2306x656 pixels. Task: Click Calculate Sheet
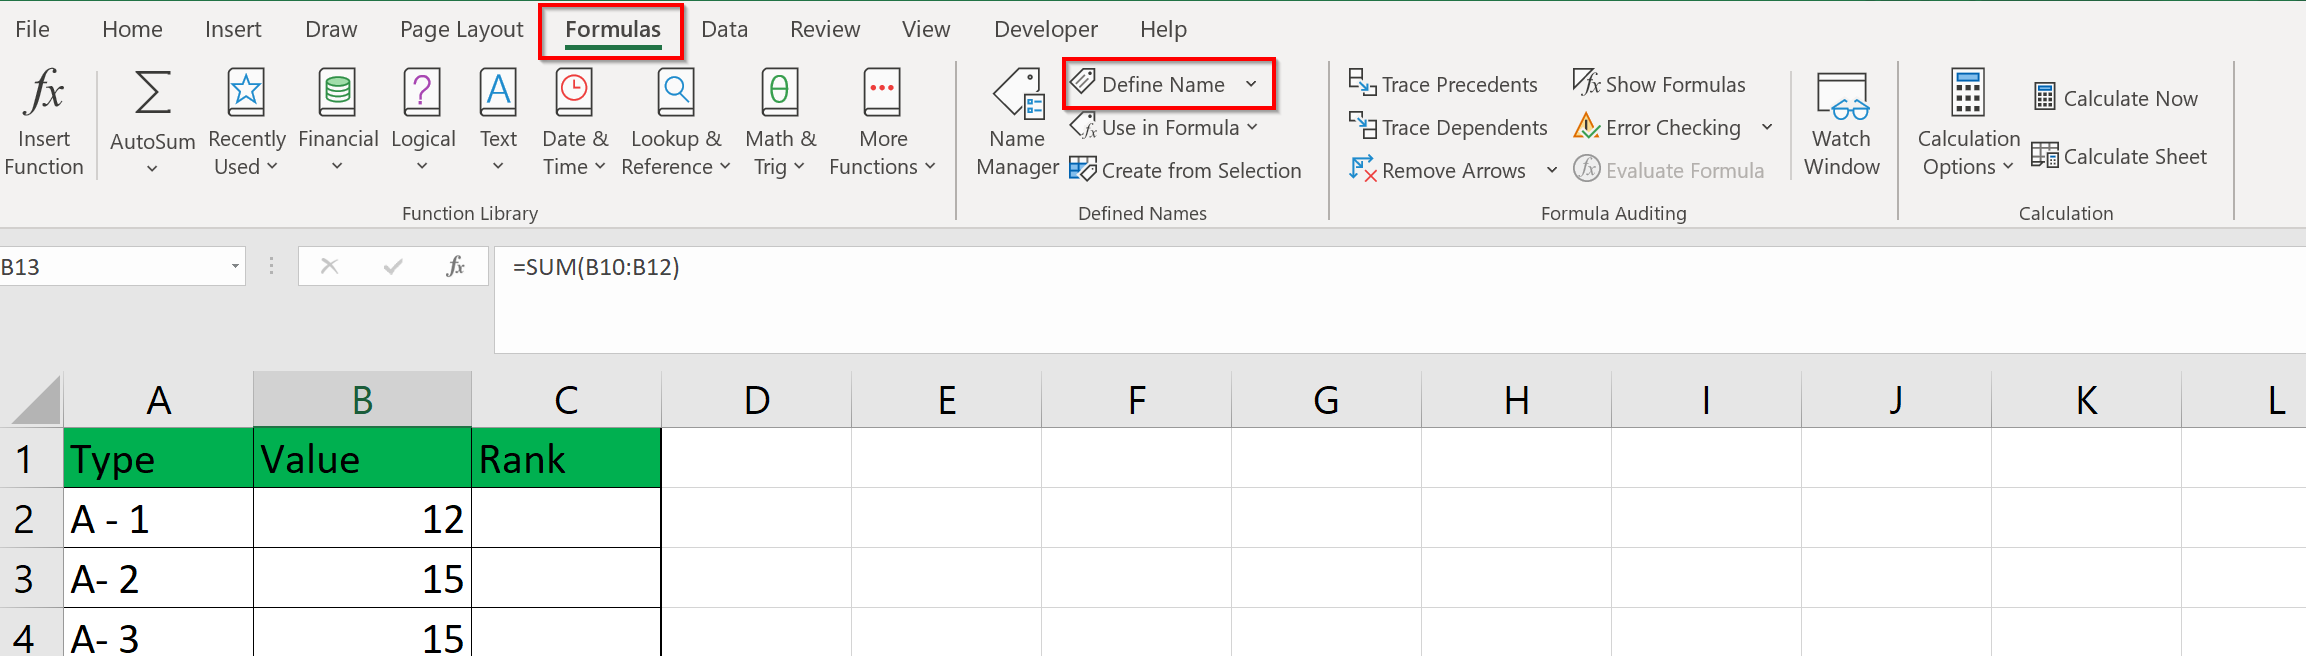tap(2119, 157)
